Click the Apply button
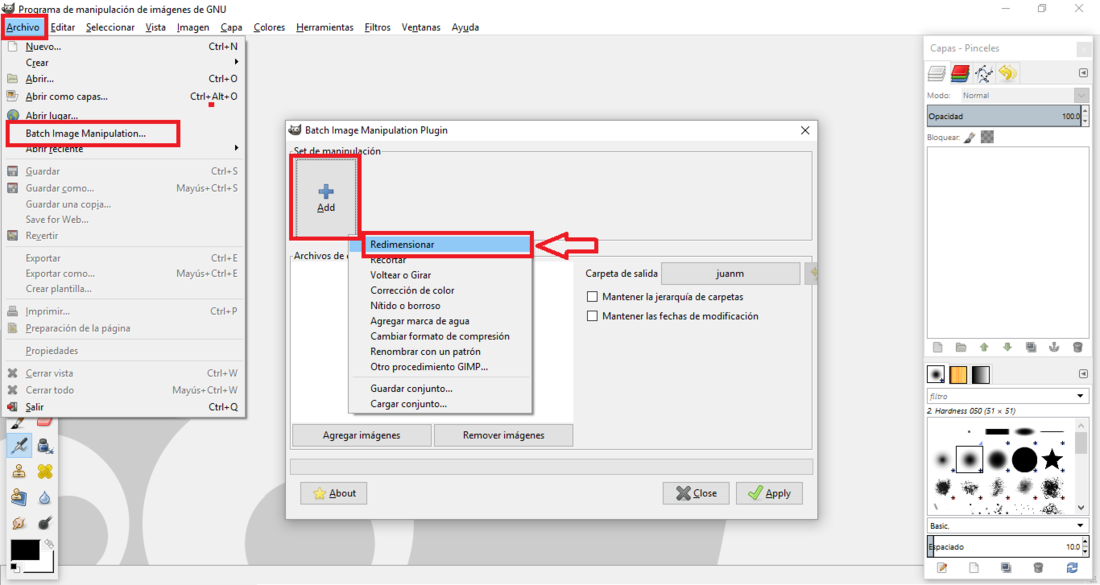The image size is (1100, 585). (x=769, y=493)
